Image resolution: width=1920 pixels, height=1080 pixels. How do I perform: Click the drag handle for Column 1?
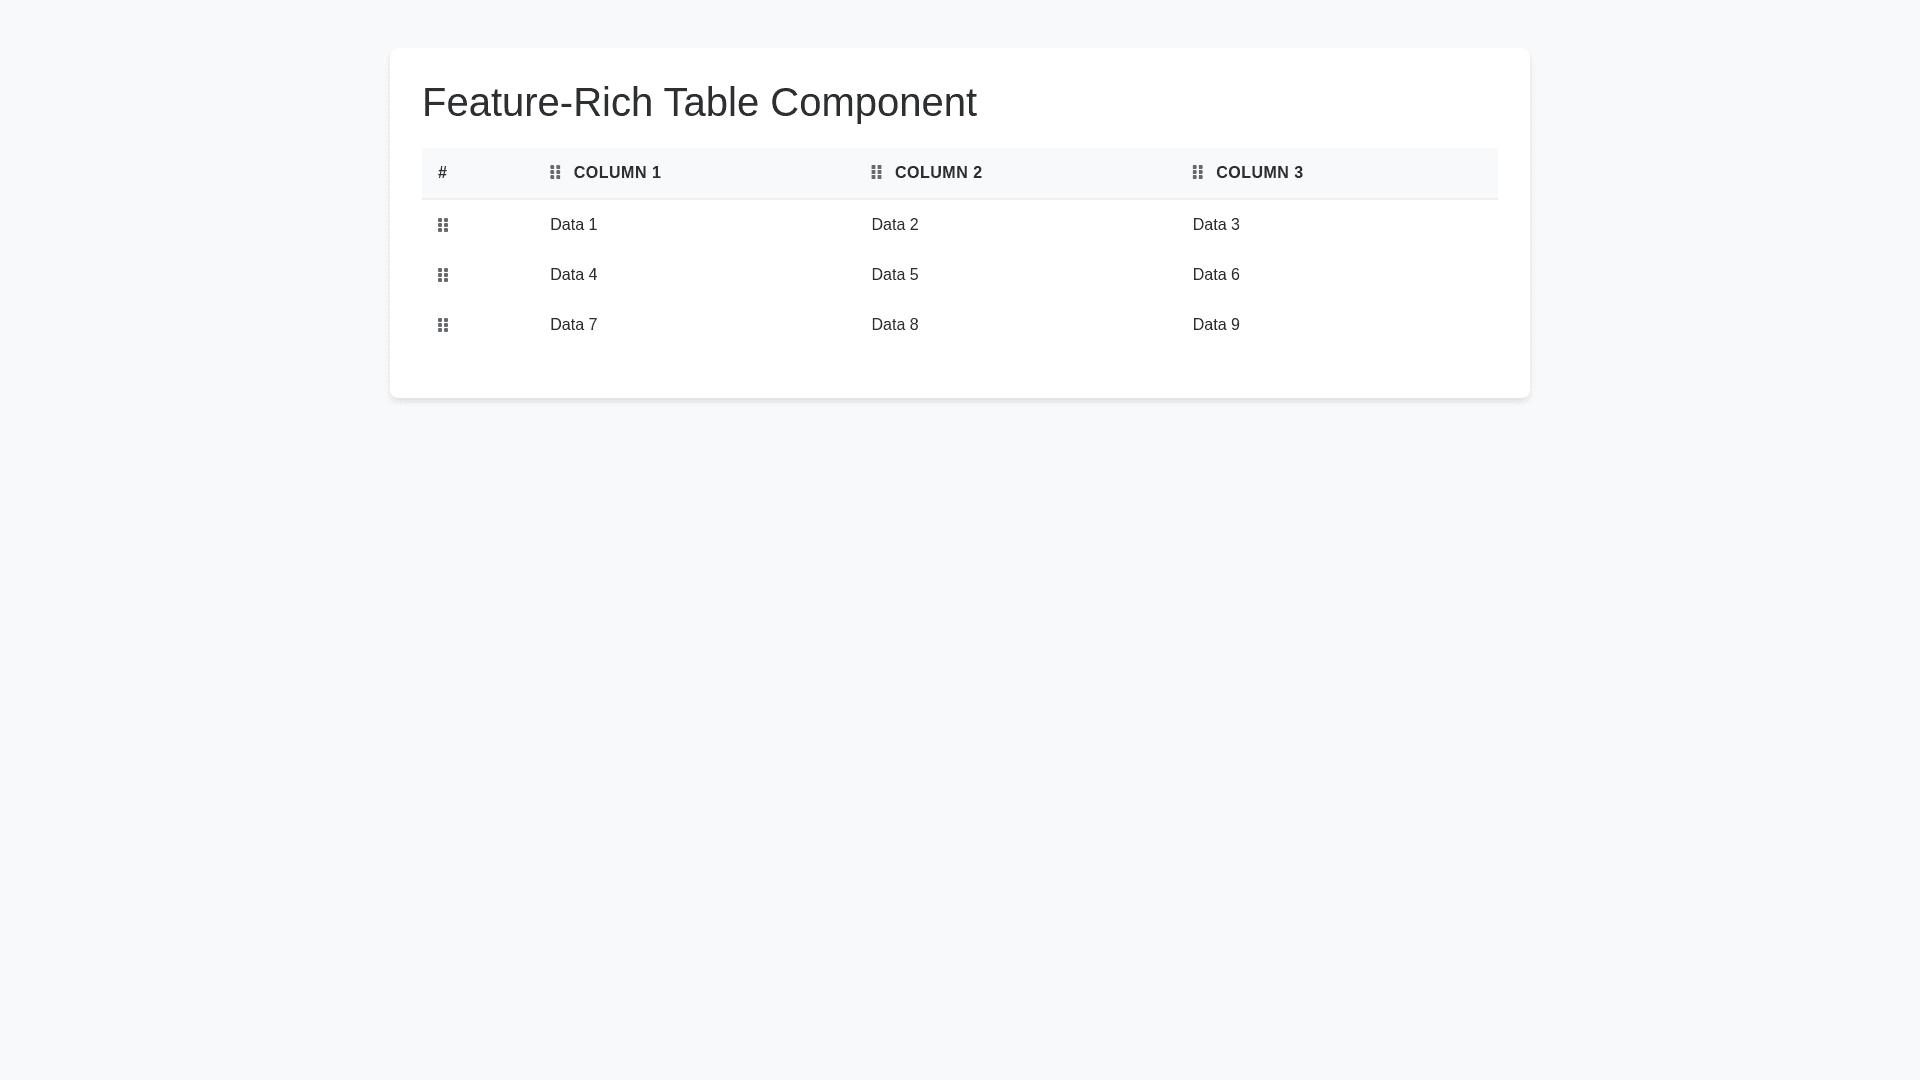pyautogui.click(x=555, y=173)
